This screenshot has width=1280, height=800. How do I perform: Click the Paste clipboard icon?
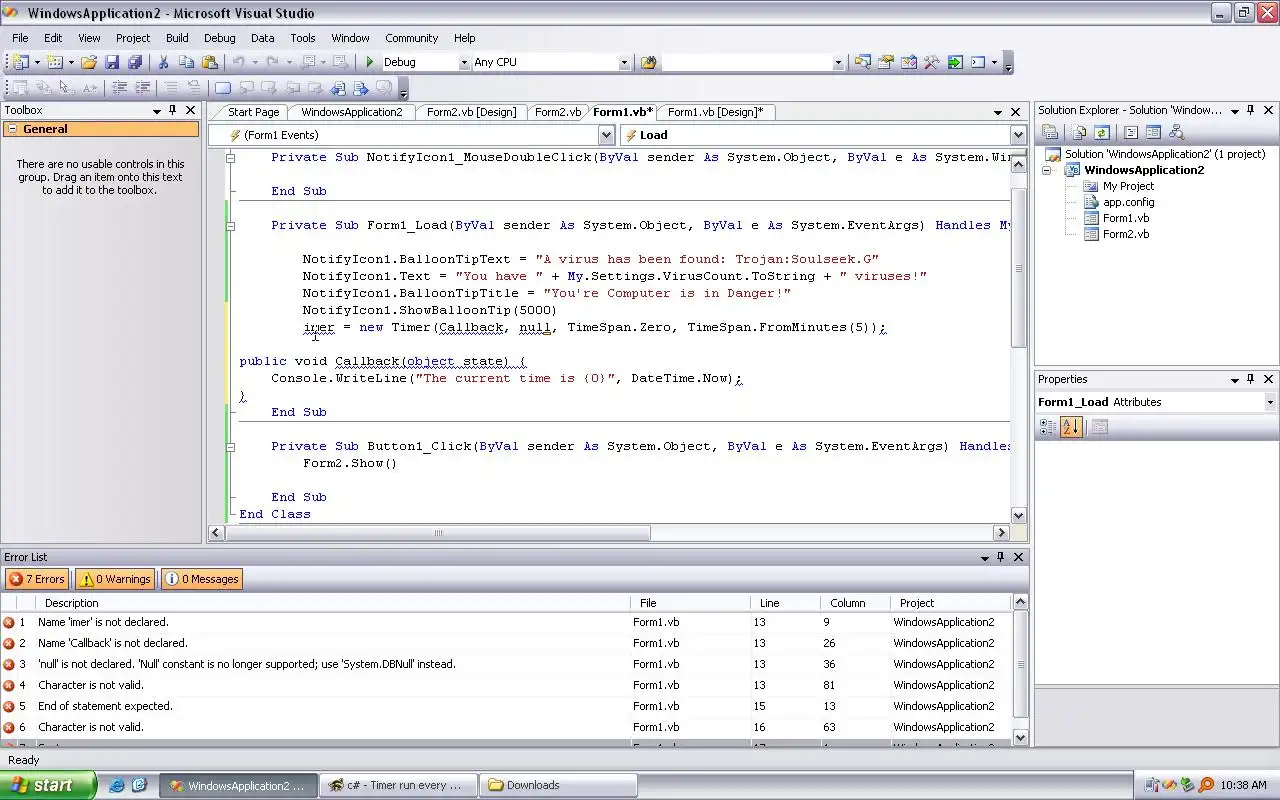[x=209, y=62]
